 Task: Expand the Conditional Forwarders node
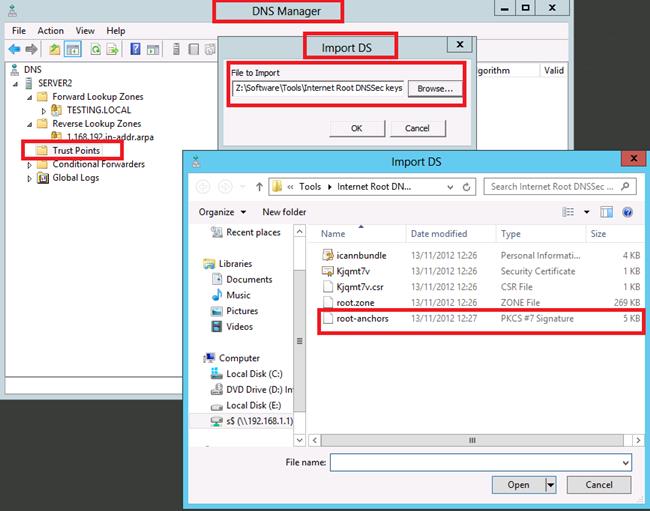(29, 165)
